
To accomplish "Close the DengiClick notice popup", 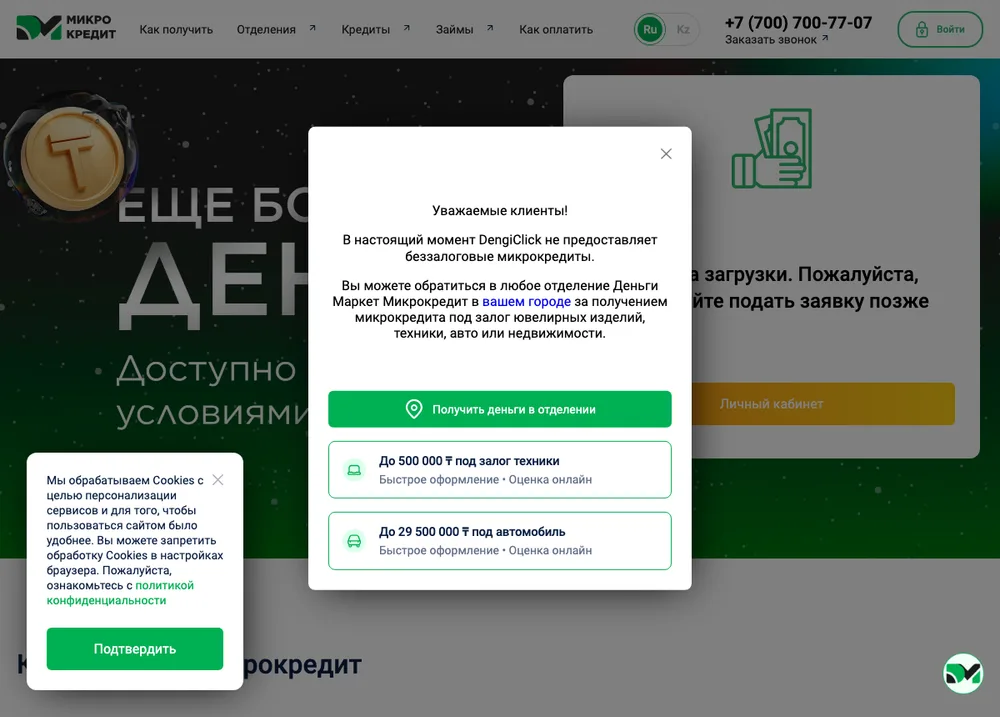I will [x=666, y=154].
